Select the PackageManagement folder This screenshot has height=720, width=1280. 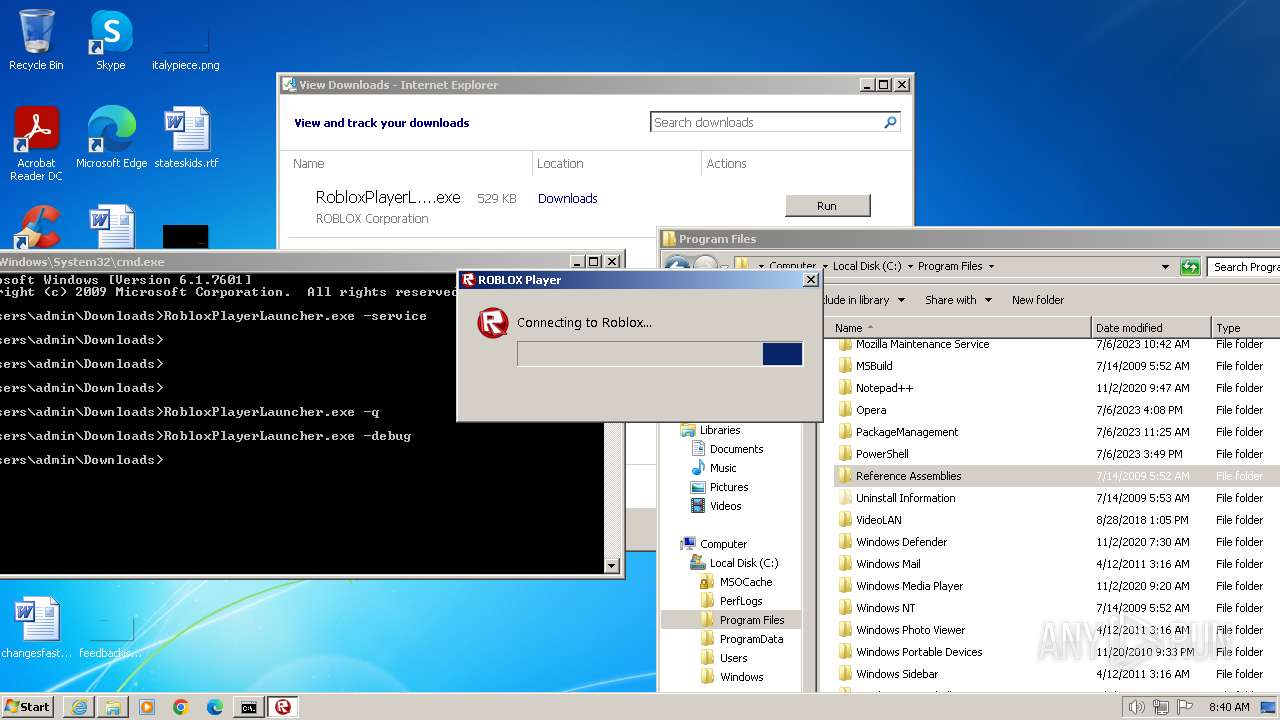click(x=906, y=432)
